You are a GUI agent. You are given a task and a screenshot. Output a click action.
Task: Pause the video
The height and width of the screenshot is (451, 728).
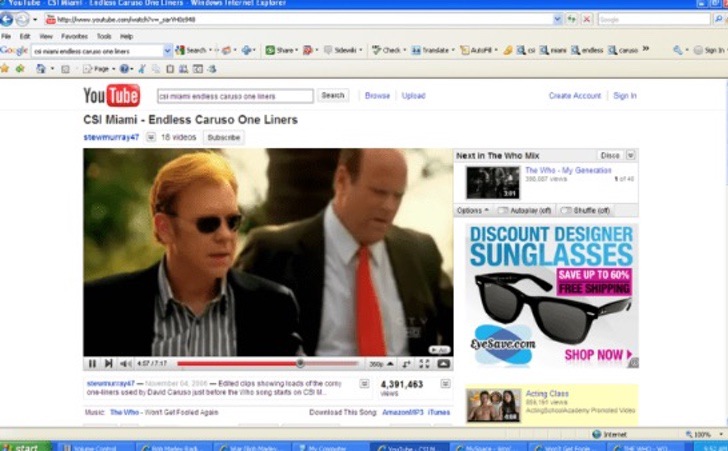tap(92, 364)
